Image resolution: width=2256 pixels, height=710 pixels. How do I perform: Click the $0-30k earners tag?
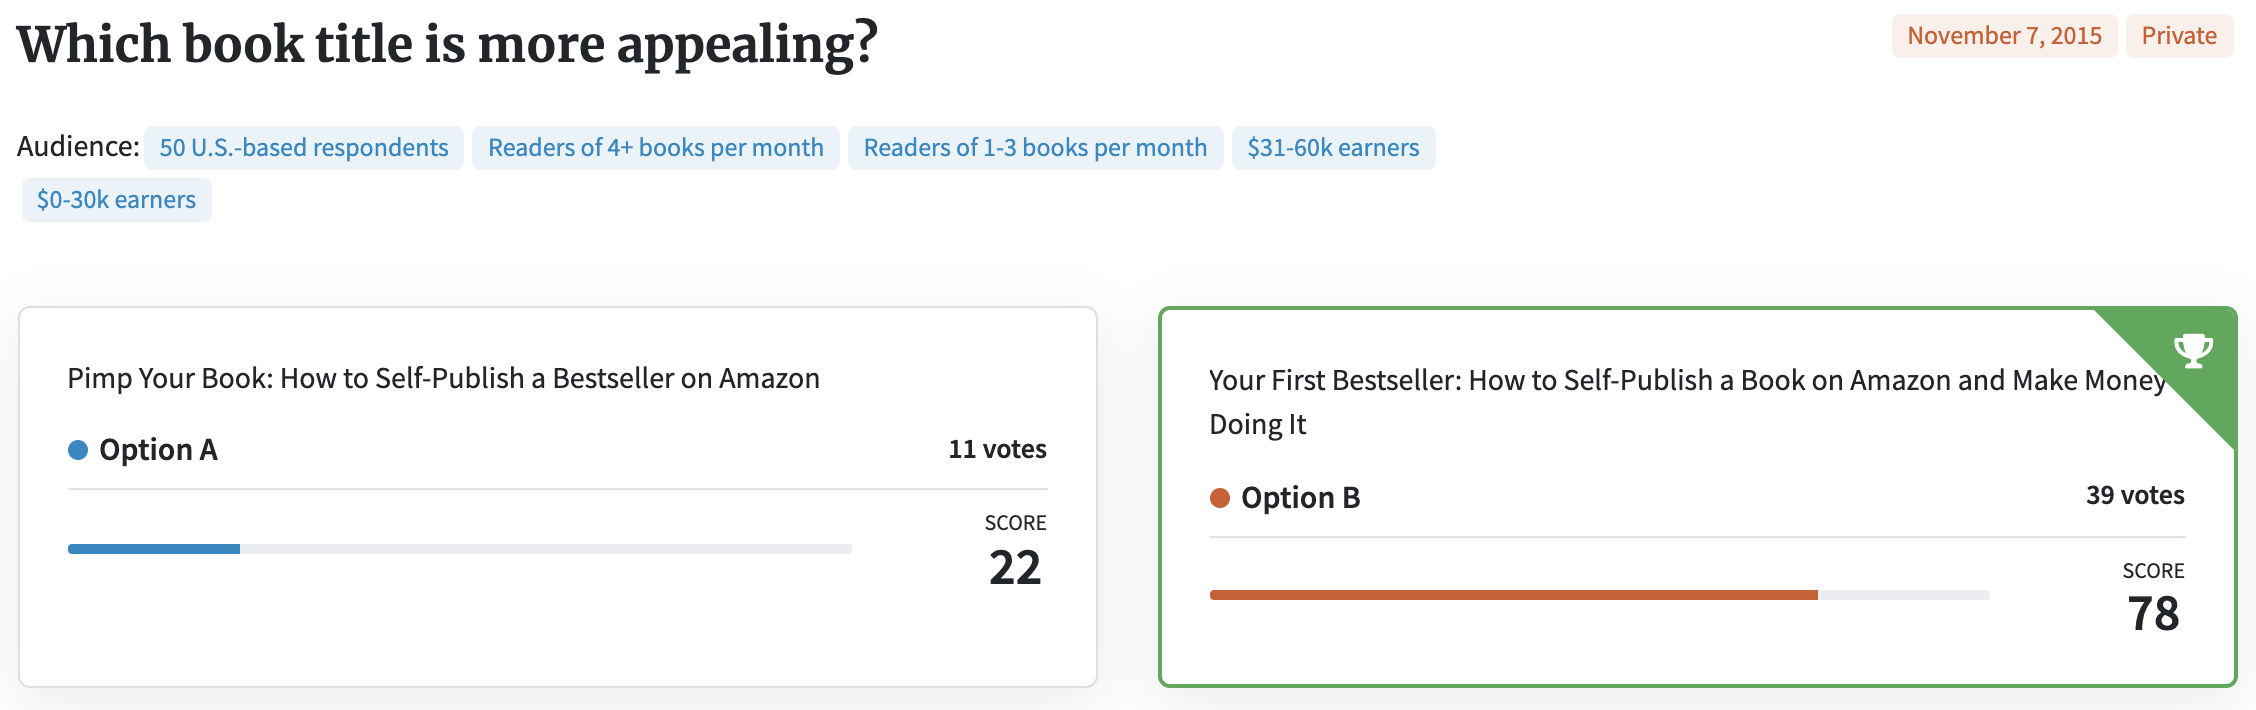pos(116,200)
